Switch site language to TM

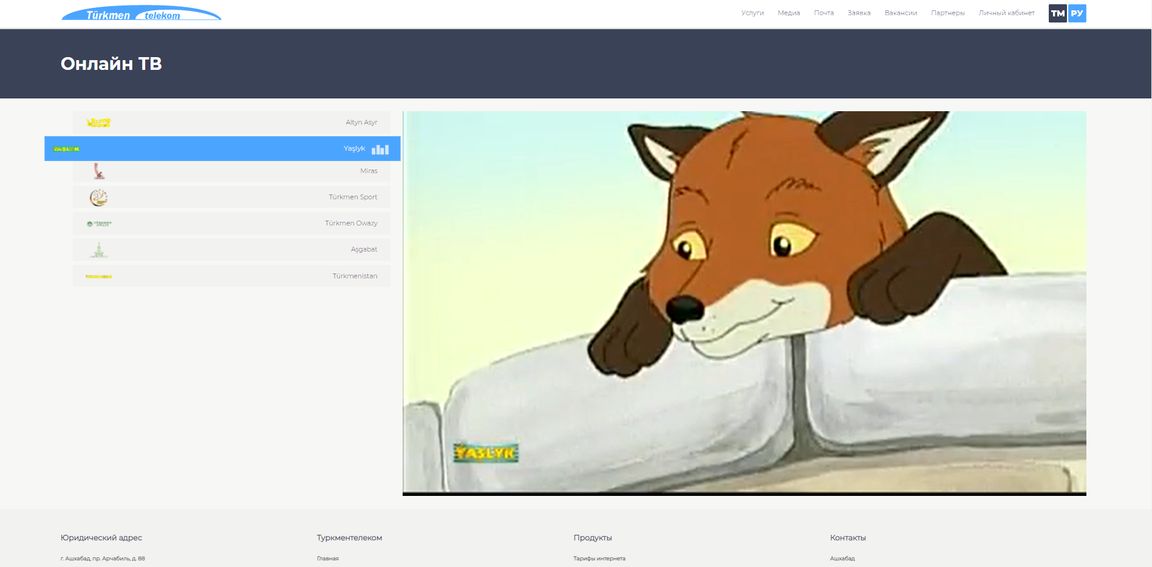tap(1057, 13)
